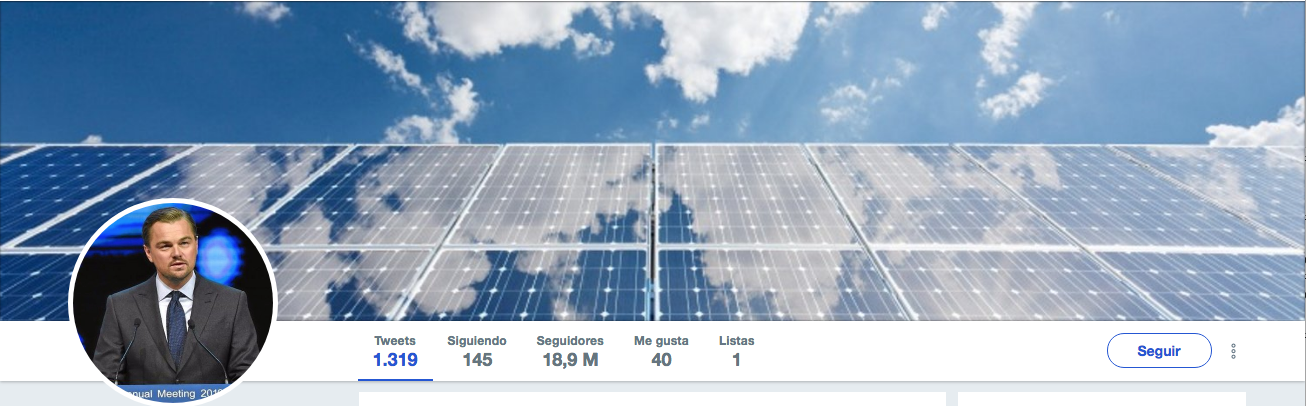The width and height of the screenshot is (1306, 406).
Task: Click the blue underline beneath Tweets
Action: point(395,379)
